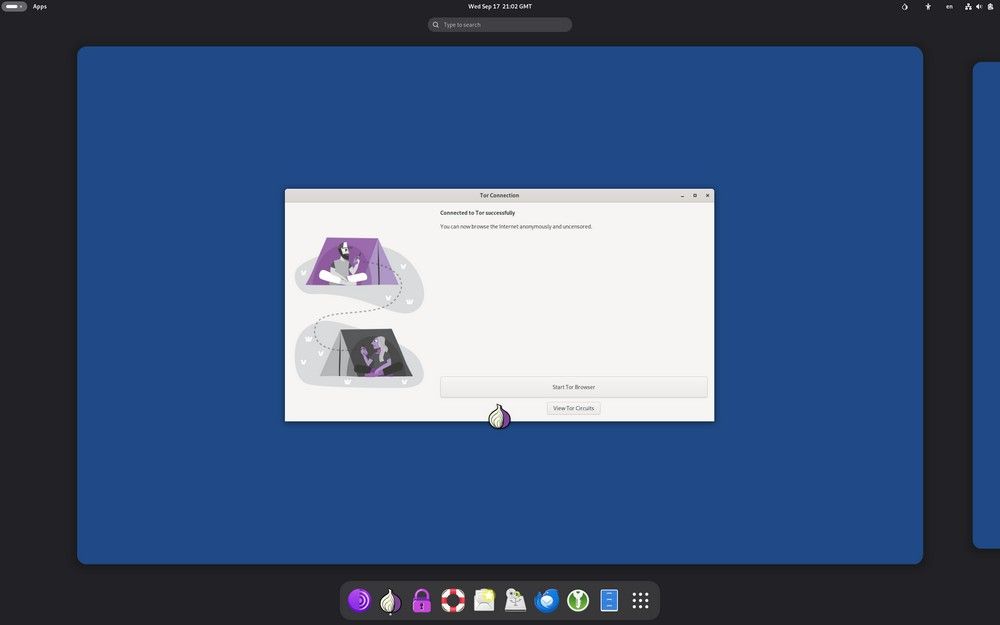Unlock Persistent Storage via the padlock icon

click(421, 599)
